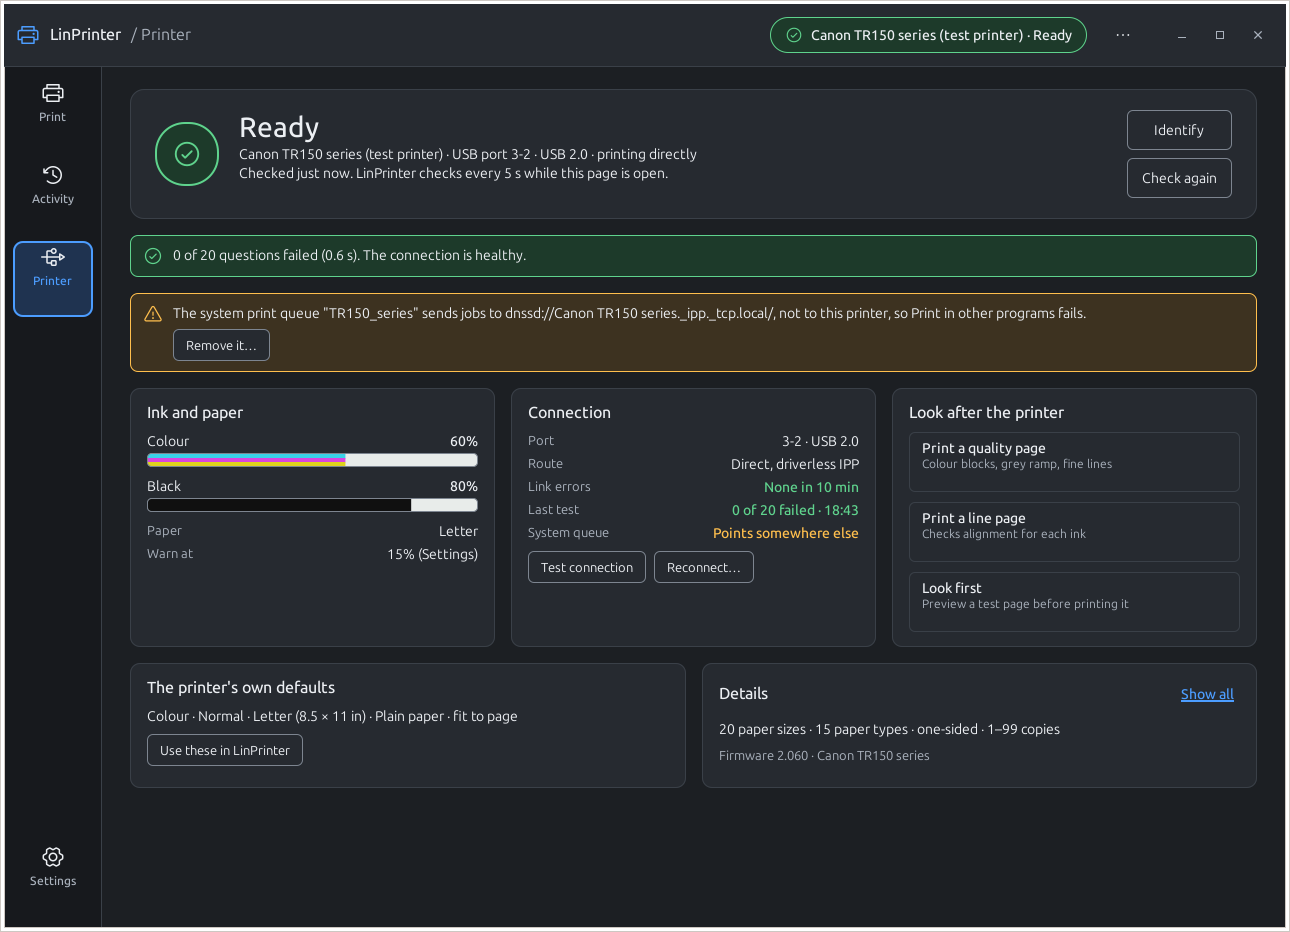Click the 'Direct, driverless IPP' route value
This screenshot has height=932, width=1290.
click(795, 464)
